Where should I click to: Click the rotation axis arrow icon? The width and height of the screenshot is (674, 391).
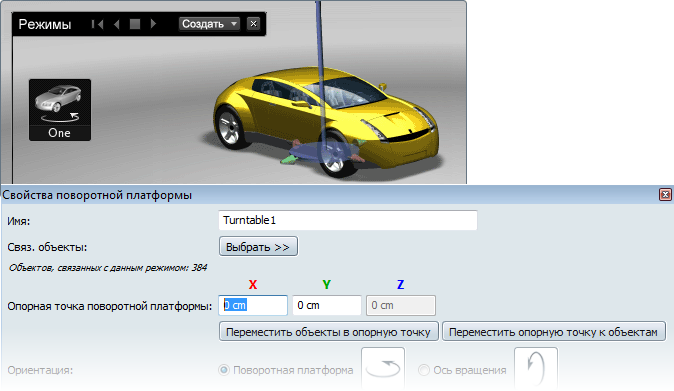(536, 368)
